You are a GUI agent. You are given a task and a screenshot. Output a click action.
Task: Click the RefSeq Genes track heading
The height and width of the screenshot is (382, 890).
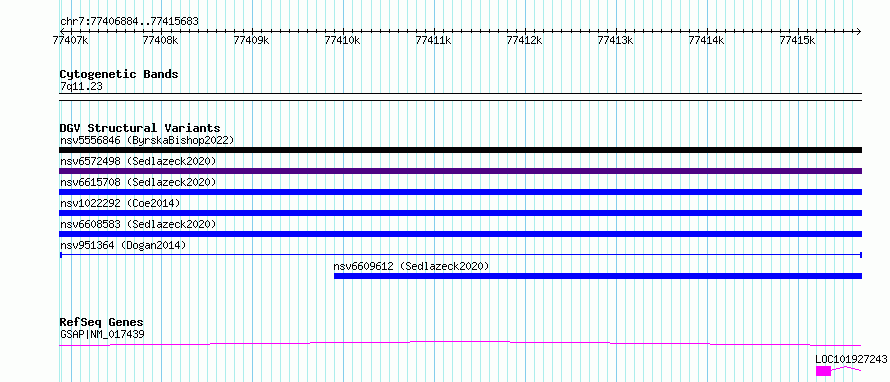click(x=102, y=322)
